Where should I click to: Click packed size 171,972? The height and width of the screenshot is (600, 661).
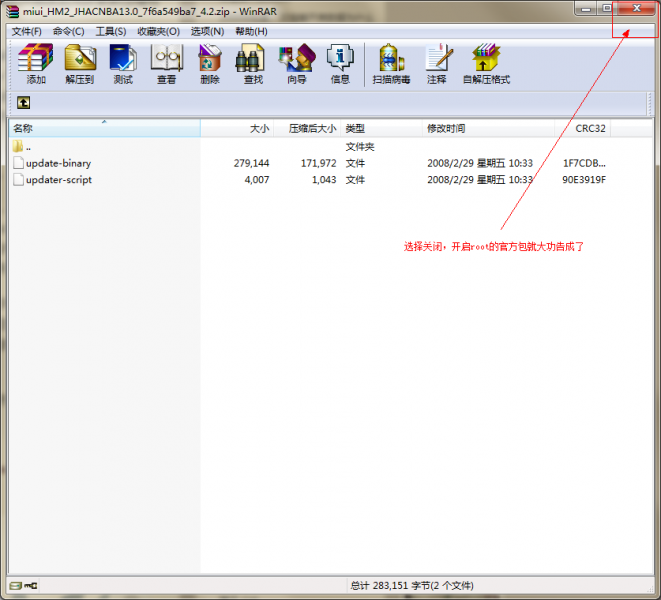click(318, 163)
